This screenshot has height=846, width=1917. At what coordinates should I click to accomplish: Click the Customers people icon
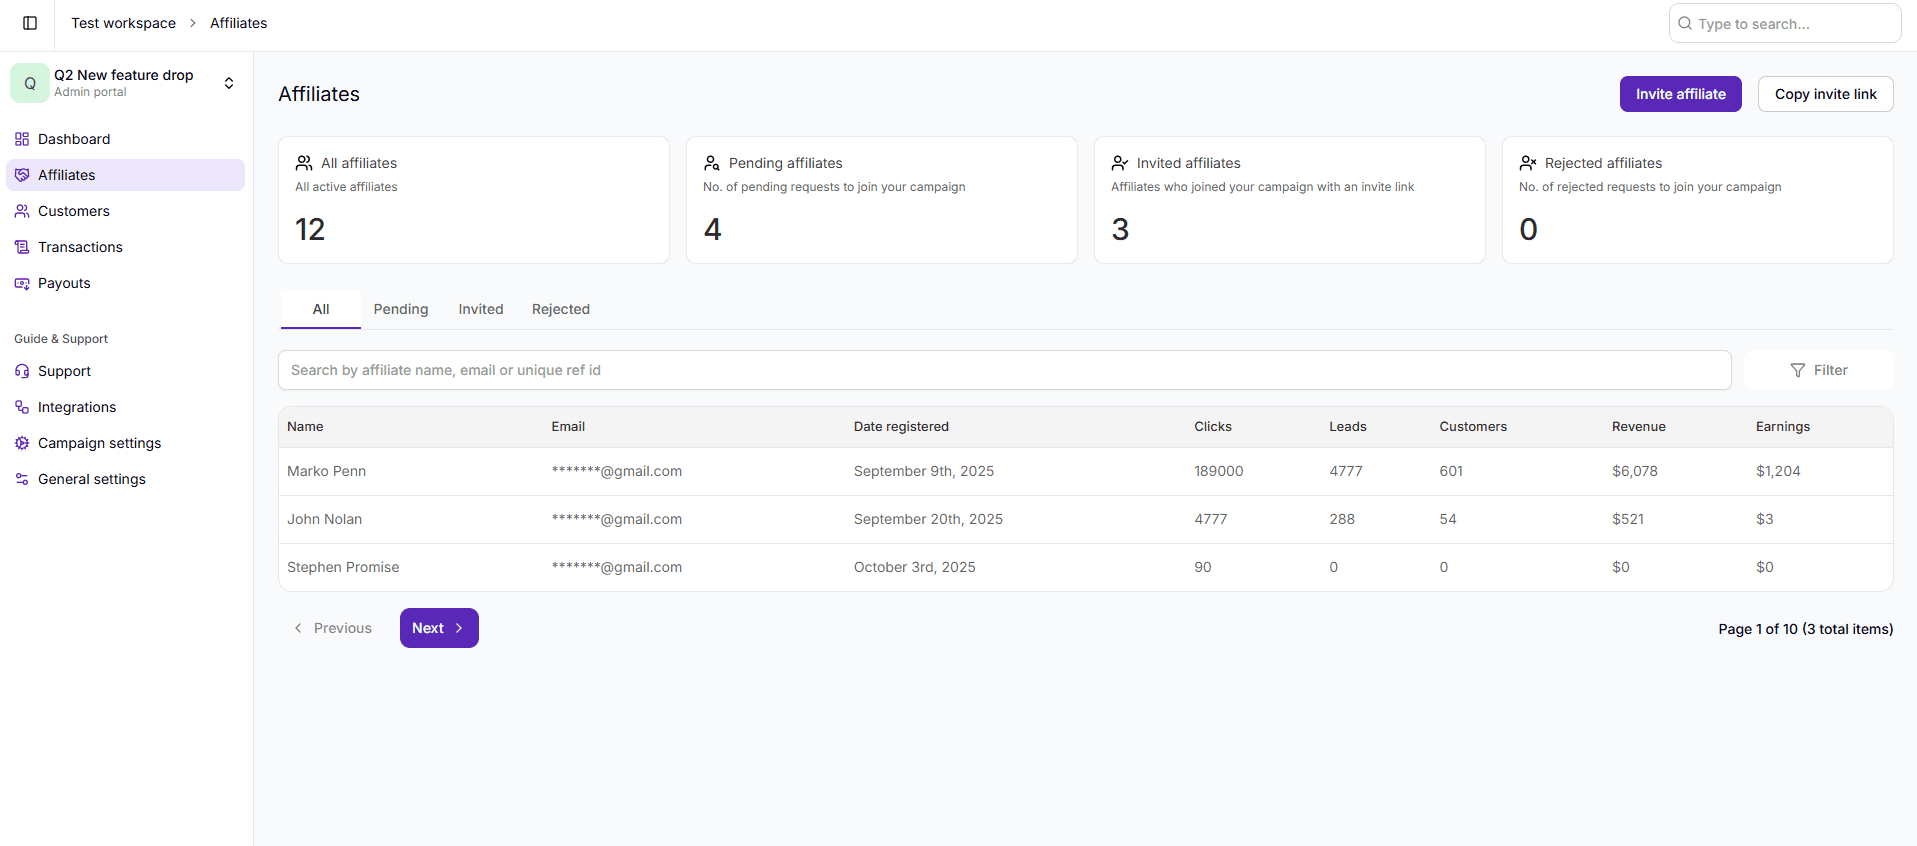(x=22, y=211)
